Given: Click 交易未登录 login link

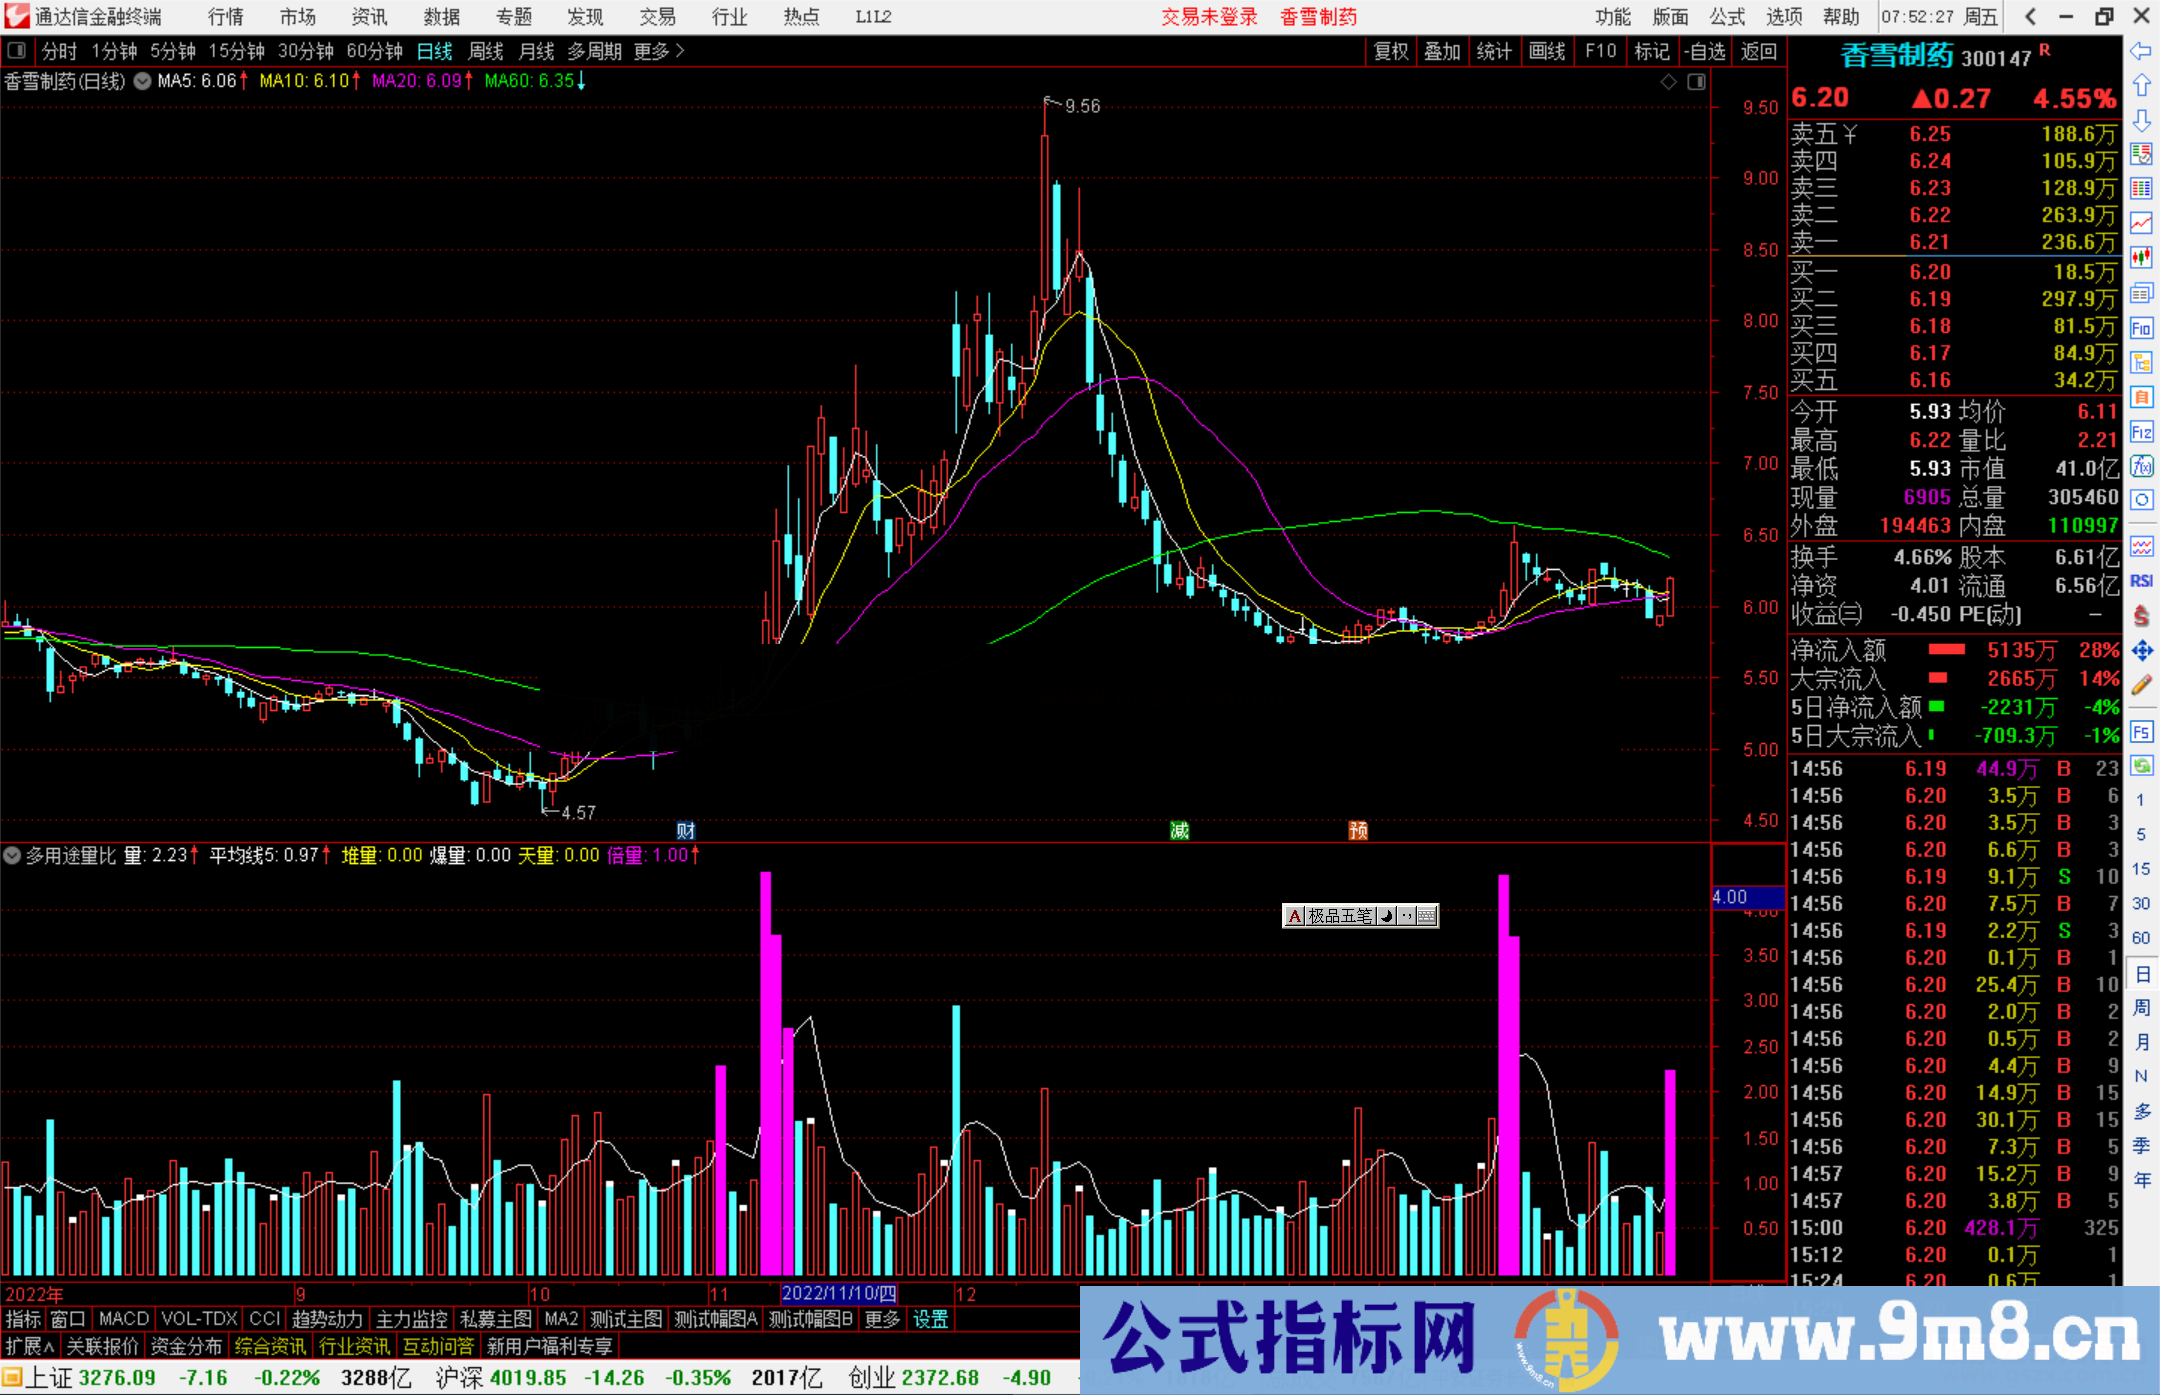Looking at the screenshot, I should coord(1209,17).
